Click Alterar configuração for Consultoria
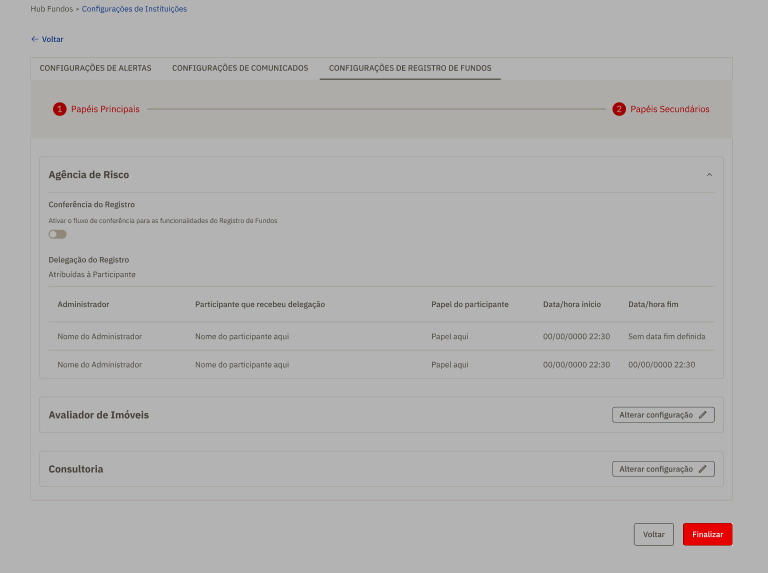 click(663, 469)
